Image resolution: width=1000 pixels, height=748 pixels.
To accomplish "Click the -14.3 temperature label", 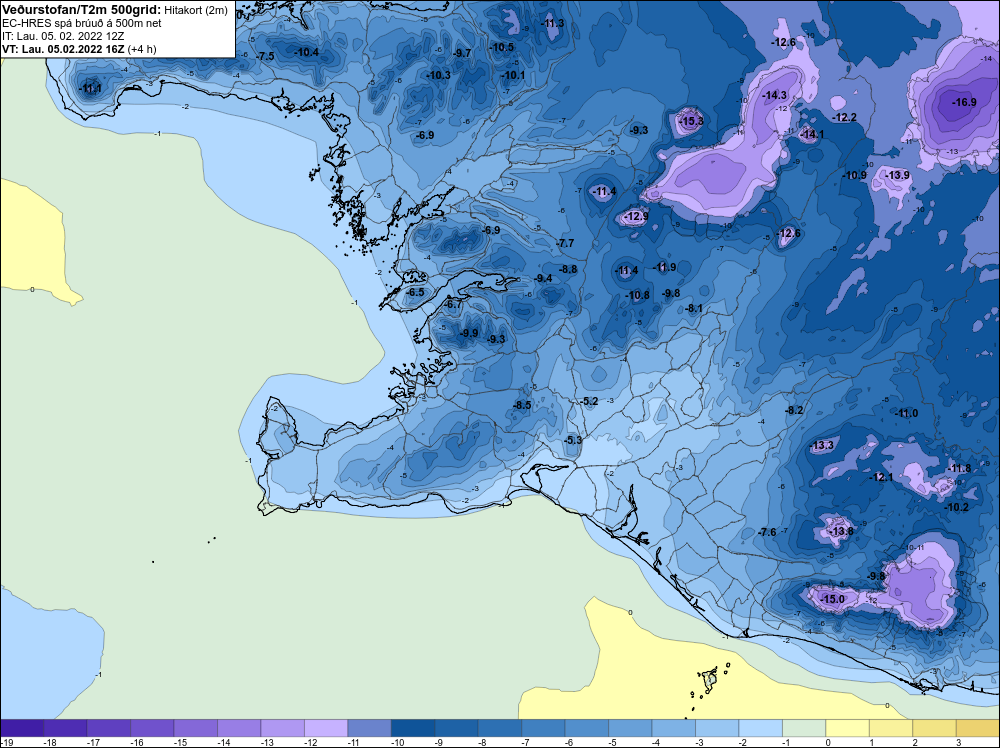I will 775,95.
